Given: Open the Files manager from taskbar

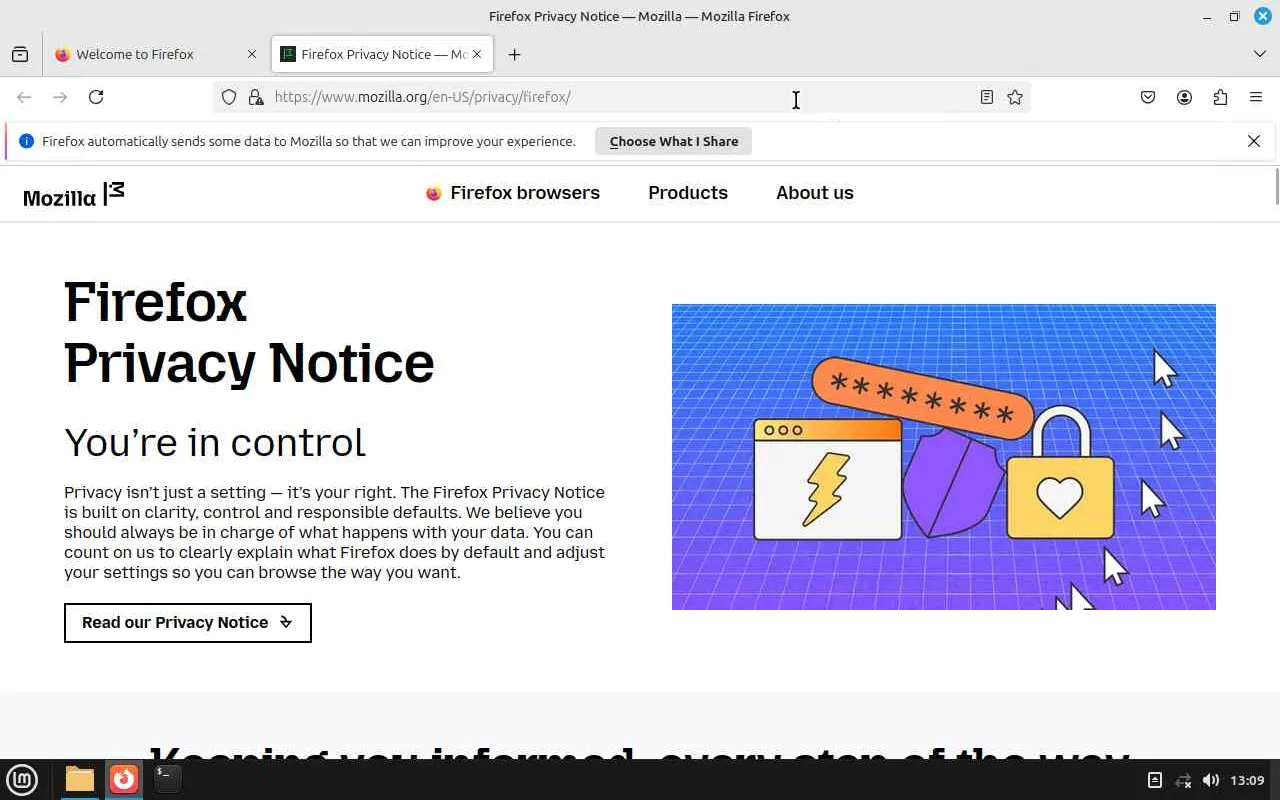Looking at the screenshot, I should pos(80,779).
